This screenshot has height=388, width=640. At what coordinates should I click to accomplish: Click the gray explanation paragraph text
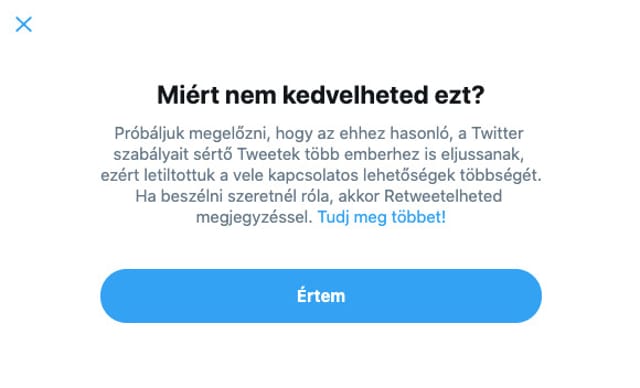click(x=321, y=175)
